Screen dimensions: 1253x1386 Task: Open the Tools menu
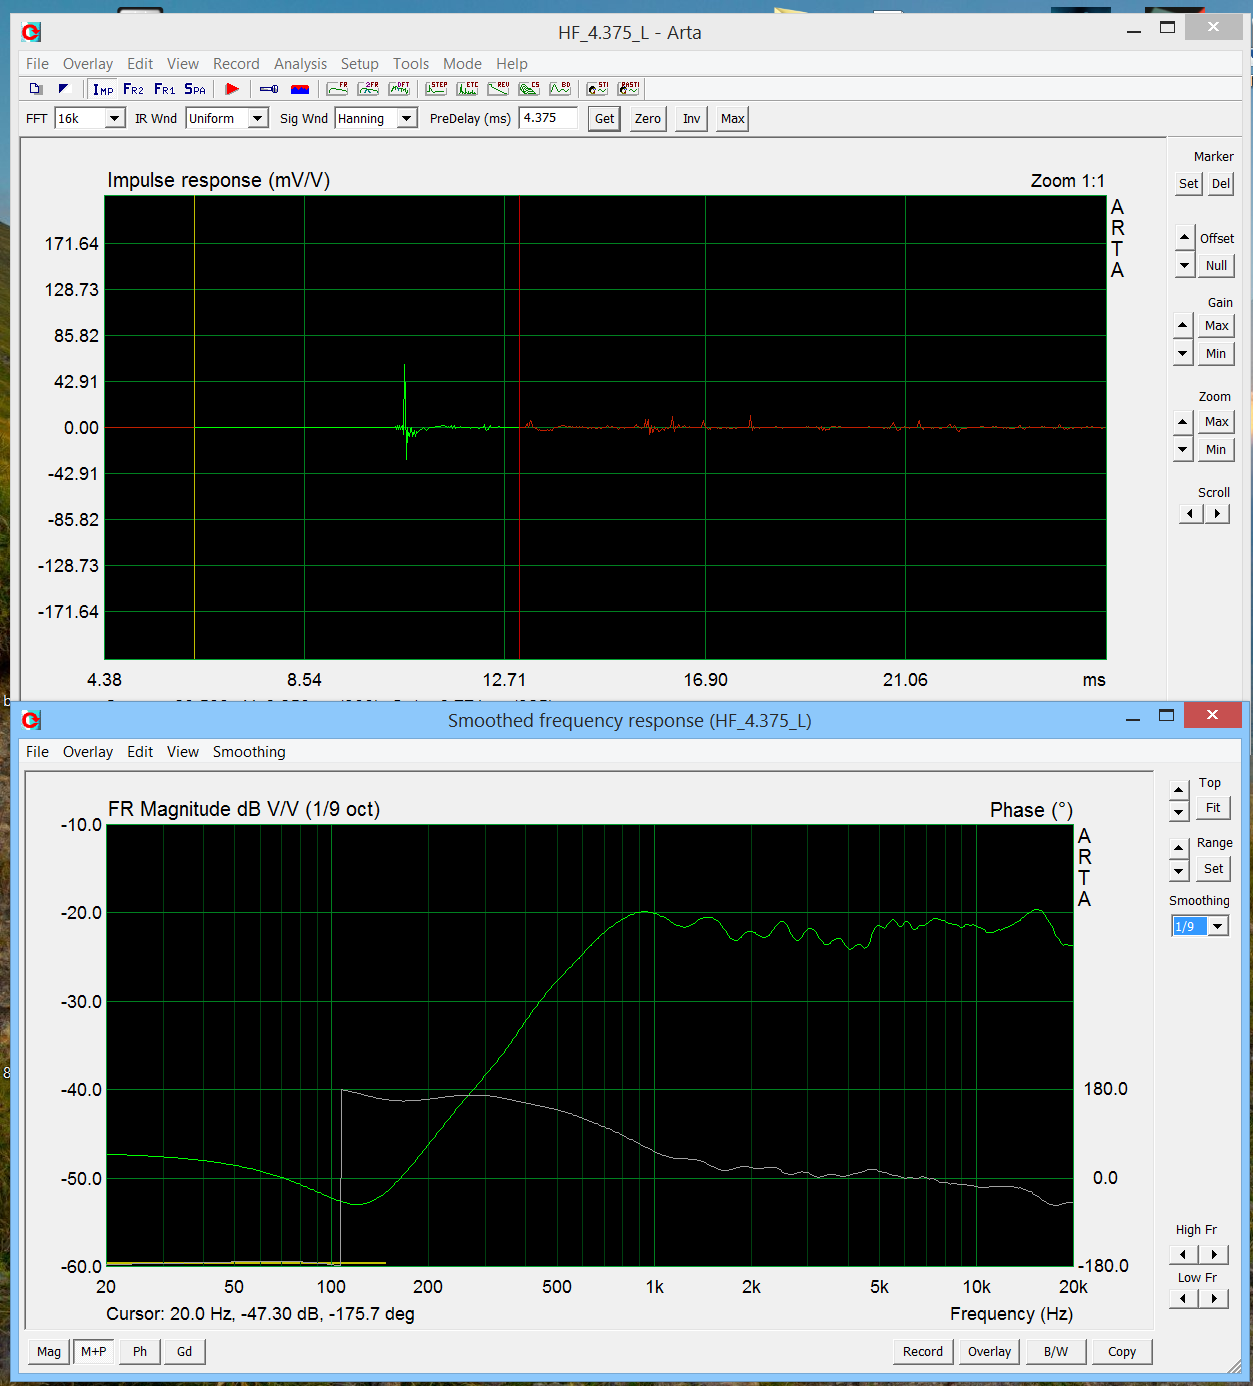tap(411, 64)
